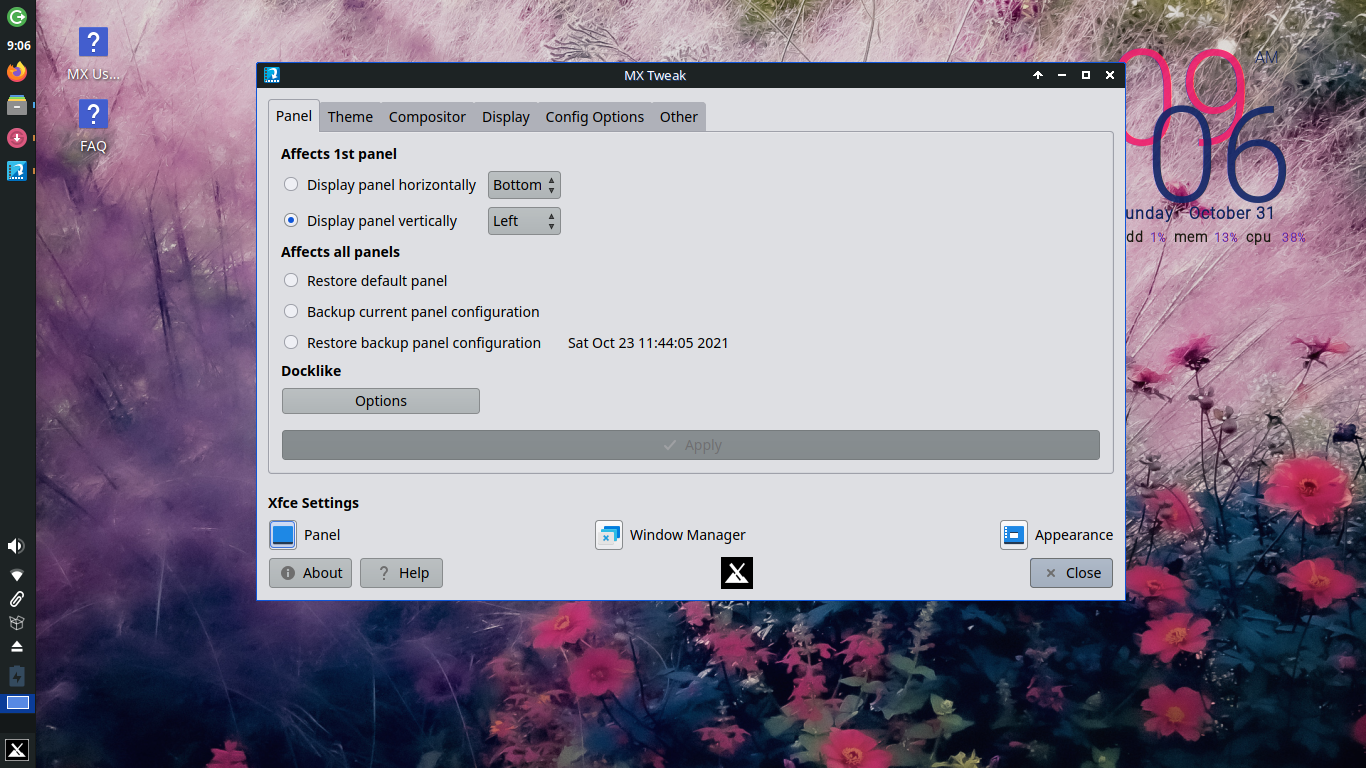The image size is (1366, 768).
Task: Open the file manager drawer icon
Action: [17, 105]
